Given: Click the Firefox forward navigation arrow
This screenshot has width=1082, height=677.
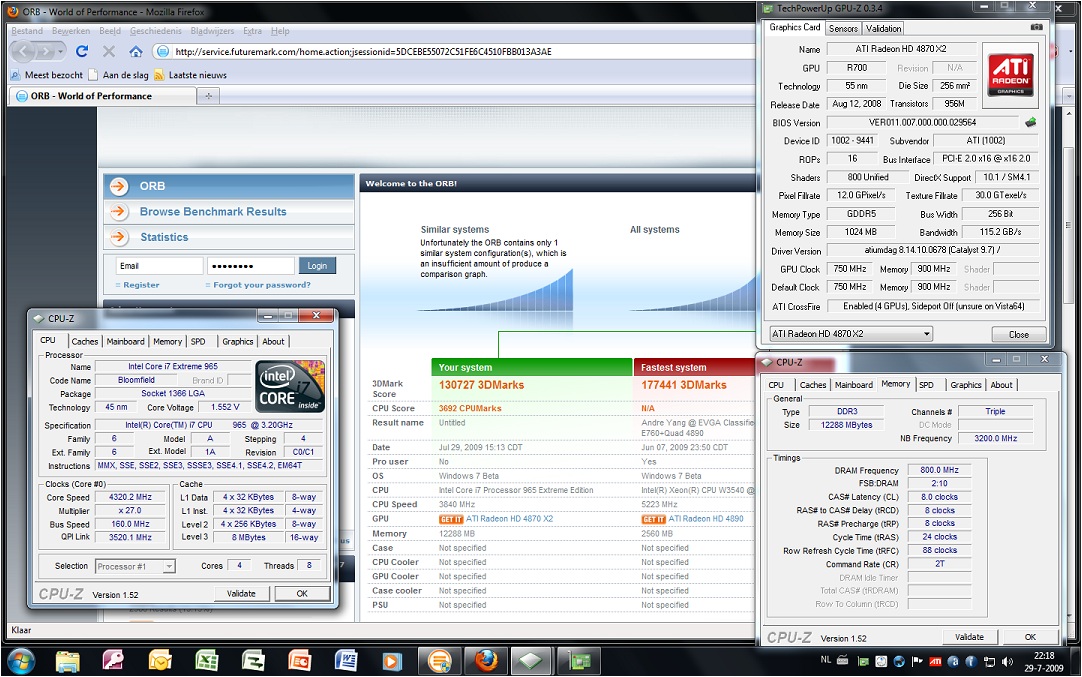Looking at the screenshot, I should [45, 51].
